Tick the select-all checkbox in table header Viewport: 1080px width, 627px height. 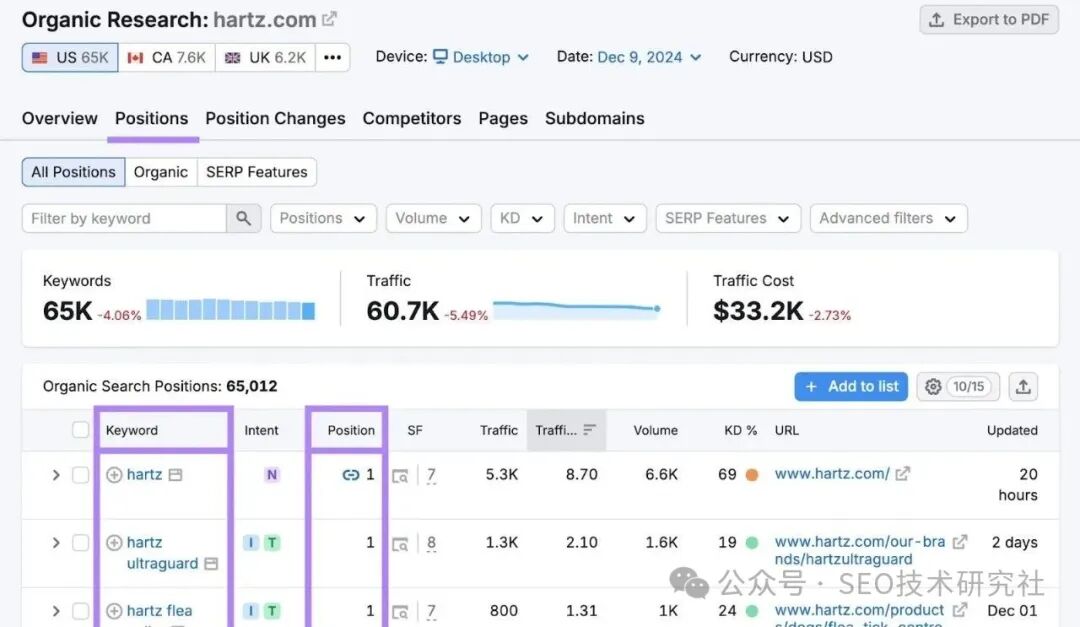coord(81,430)
